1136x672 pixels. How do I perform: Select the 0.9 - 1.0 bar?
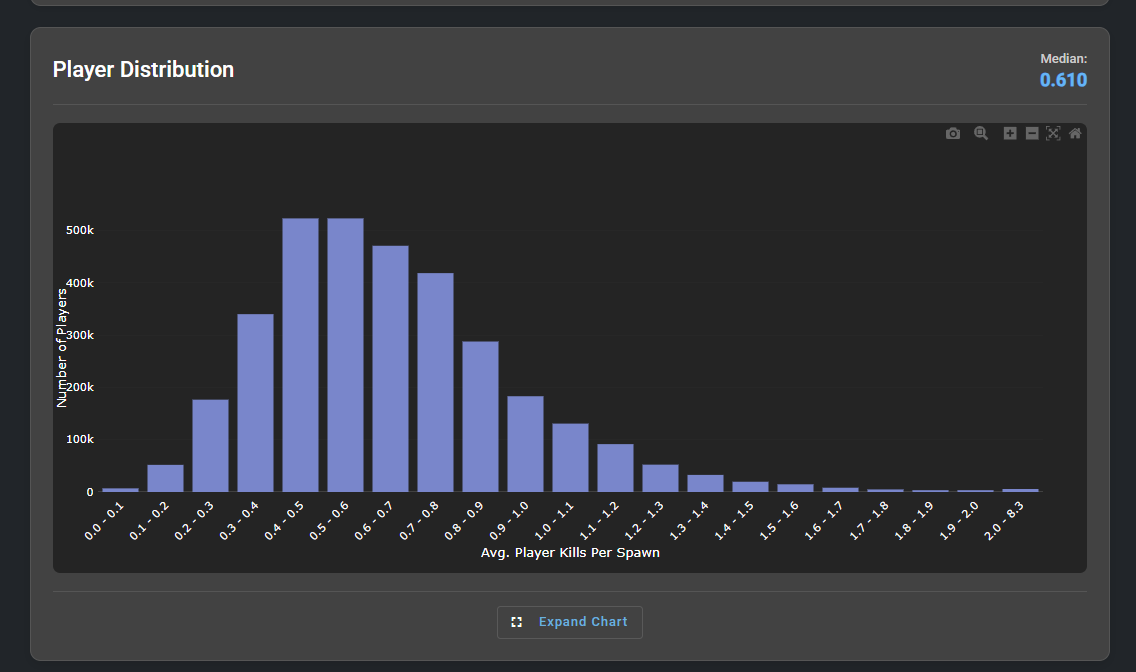(x=525, y=444)
